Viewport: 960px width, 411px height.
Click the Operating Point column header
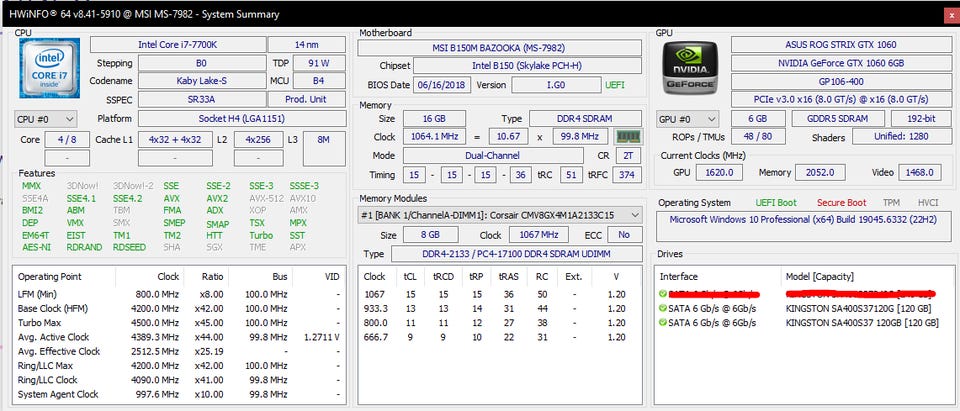tap(50, 277)
